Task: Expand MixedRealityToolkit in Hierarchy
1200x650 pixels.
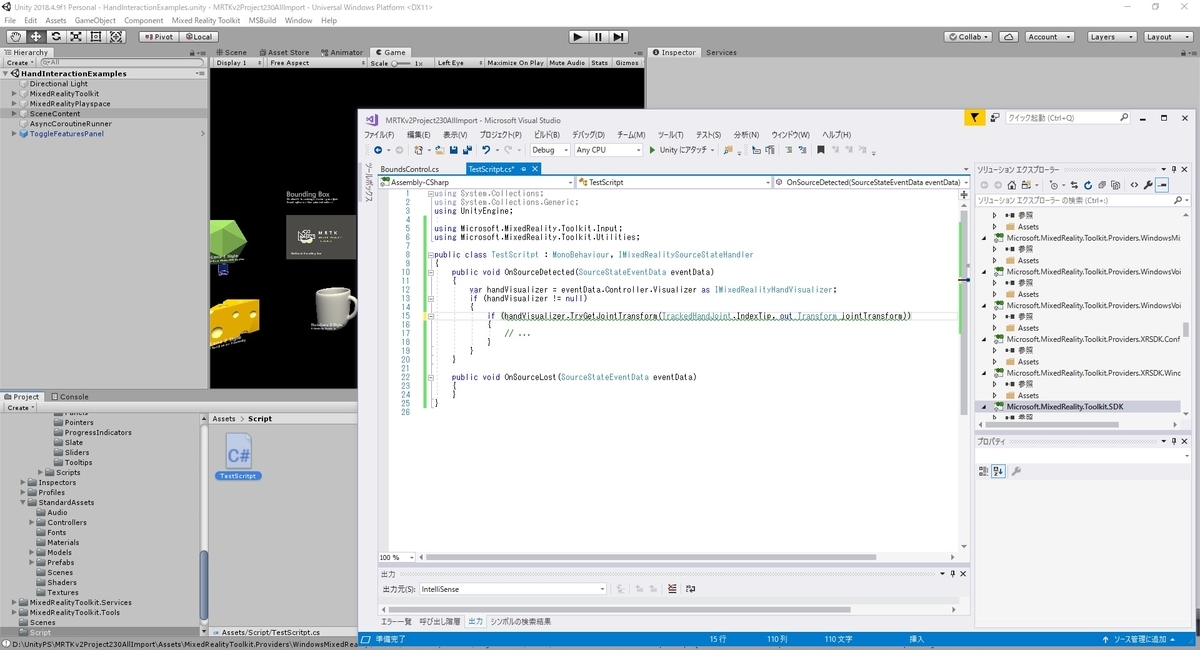Action: click(15, 94)
